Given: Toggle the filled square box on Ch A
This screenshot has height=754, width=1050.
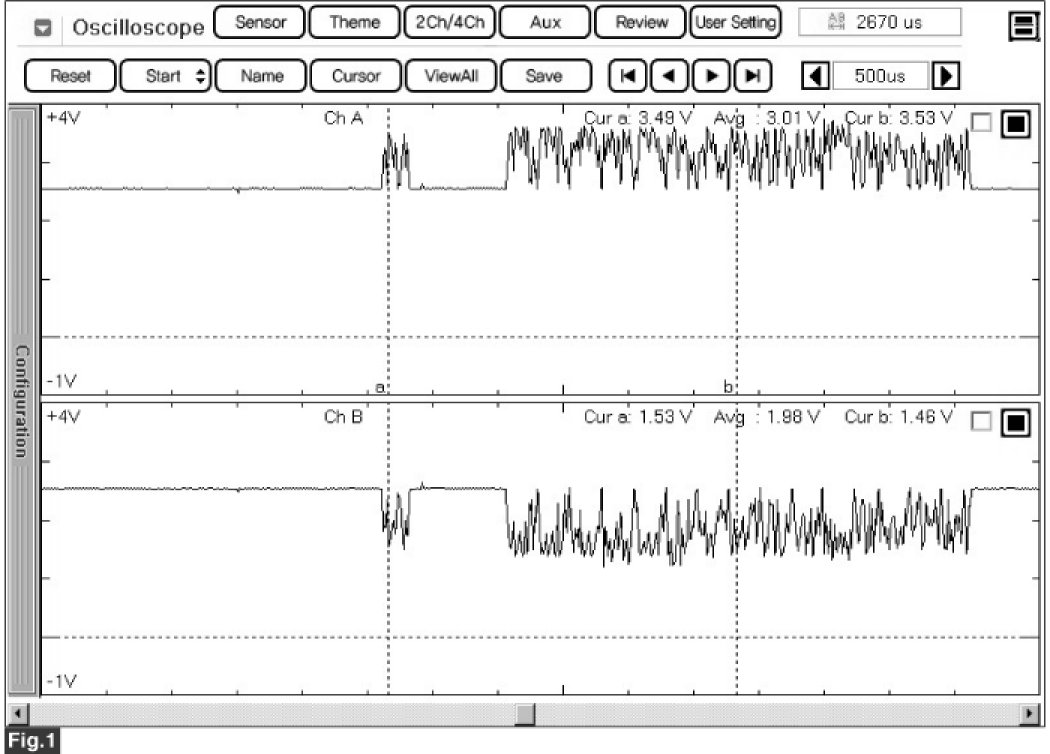Looking at the screenshot, I should coord(1015,123).
